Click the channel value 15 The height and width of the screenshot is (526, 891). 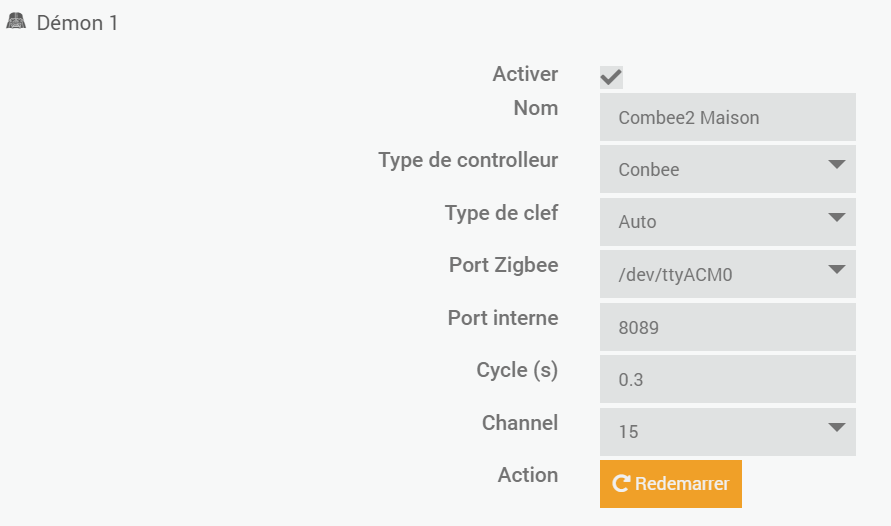(628, 432)
